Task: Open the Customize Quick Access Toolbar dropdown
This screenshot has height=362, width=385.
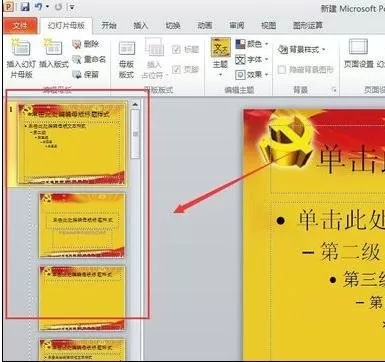Action: 72,7
